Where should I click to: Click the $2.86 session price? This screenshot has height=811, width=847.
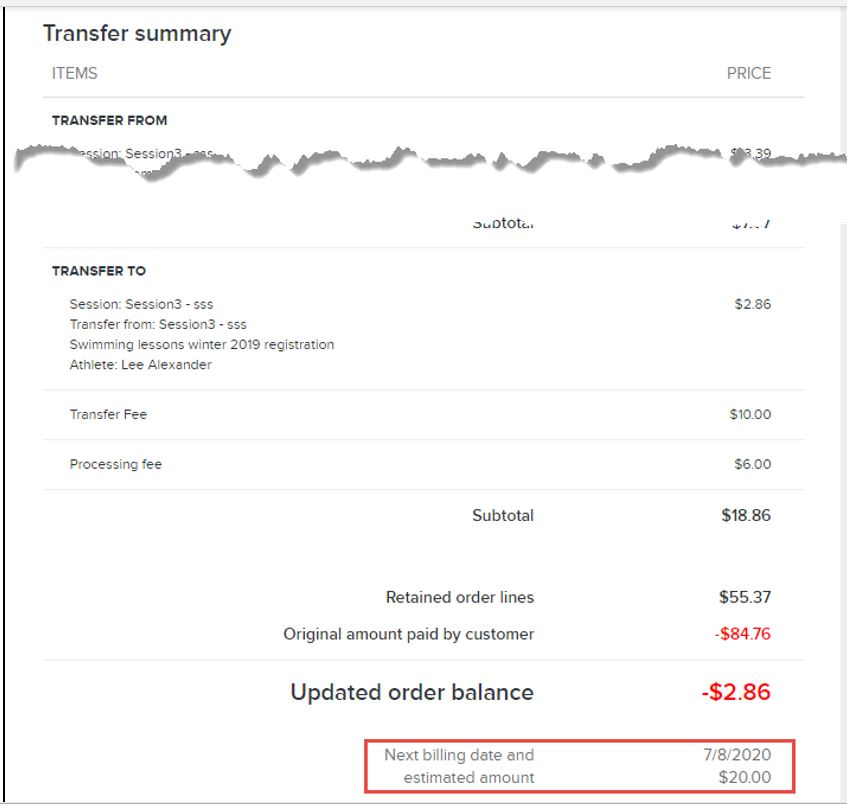(752, 304)
